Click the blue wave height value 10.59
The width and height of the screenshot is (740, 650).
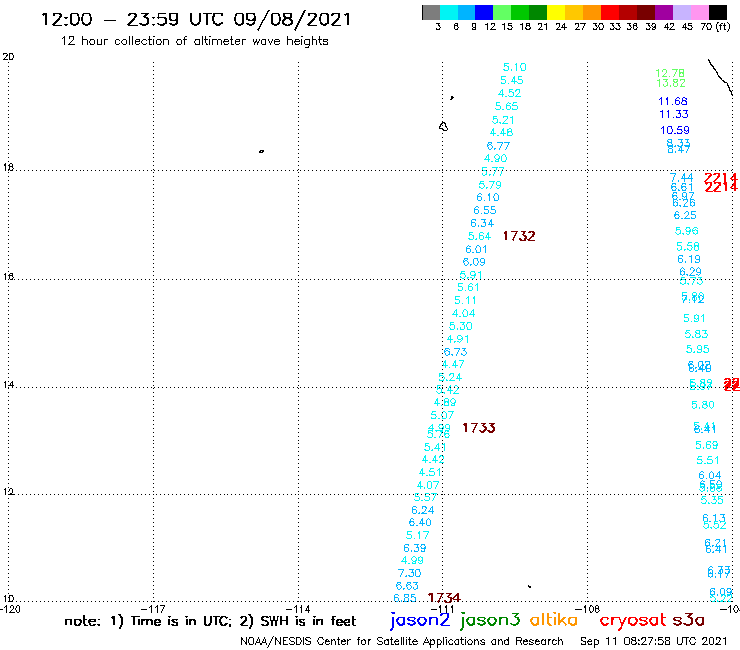point(674,130)
